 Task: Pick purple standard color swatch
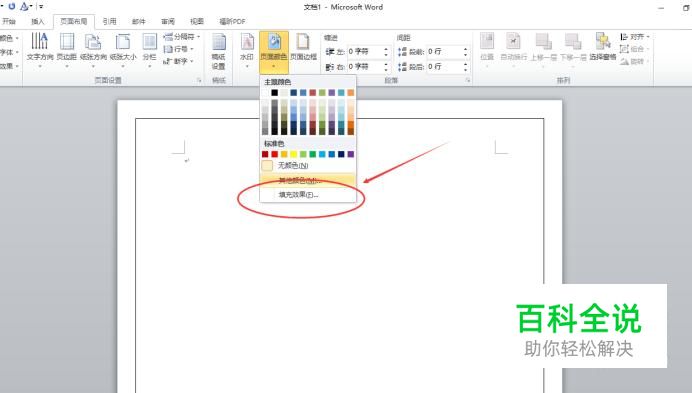[350, 154]
